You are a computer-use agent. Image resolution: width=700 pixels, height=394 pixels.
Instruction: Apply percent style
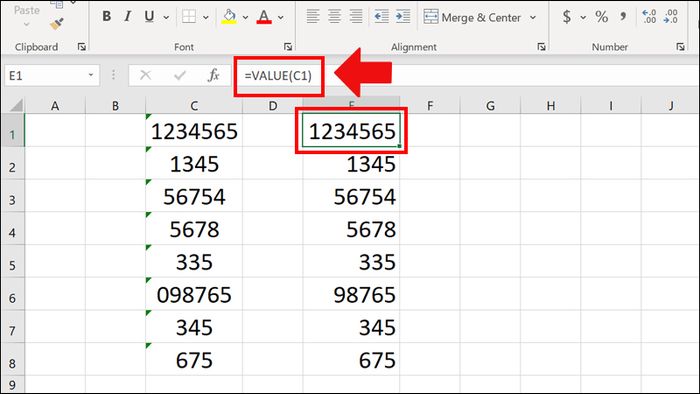[x=601, y=17]
